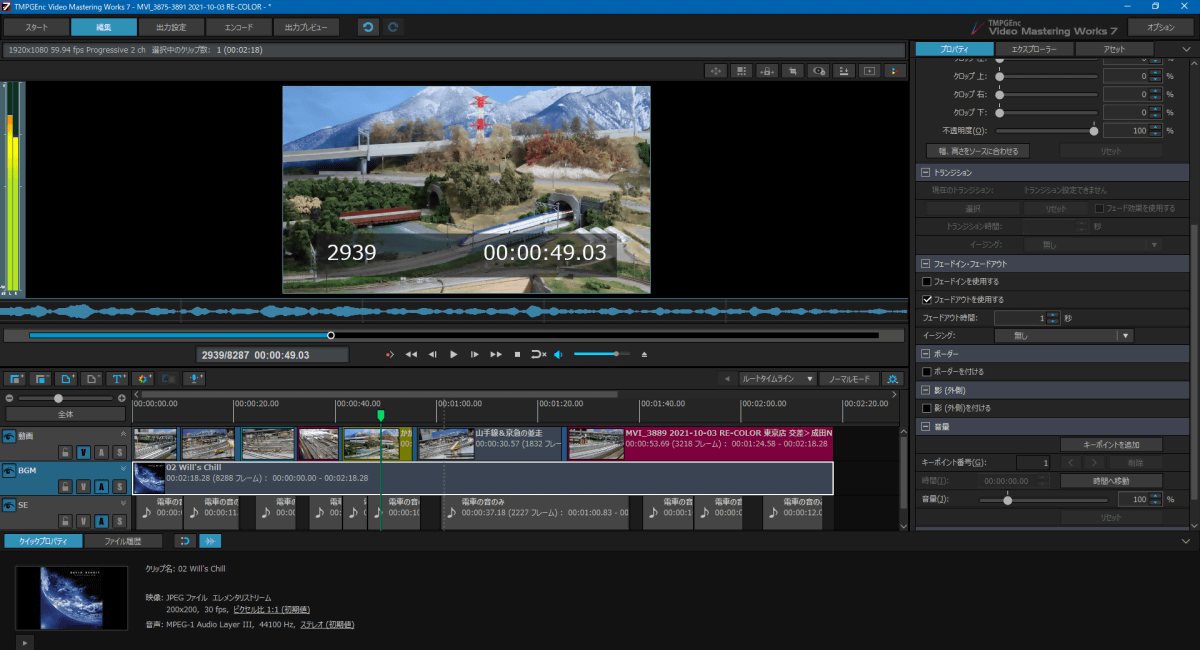
Task: Click the preview volume slider
Action: [x=601, y=354]
